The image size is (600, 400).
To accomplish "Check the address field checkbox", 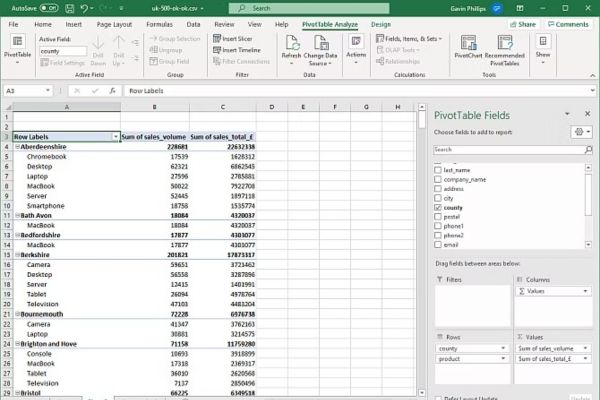I will (x=438, y=189).
